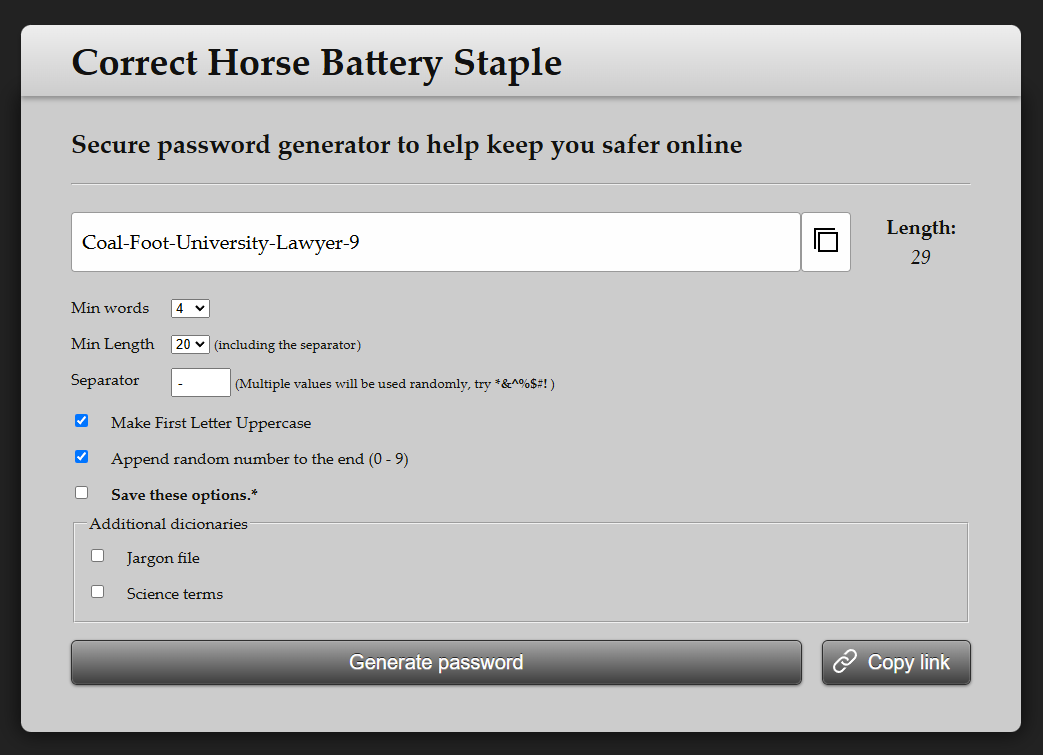Open the Min Length dropdown
Screen dimensions: 1043x755
(x=190, y=345)
